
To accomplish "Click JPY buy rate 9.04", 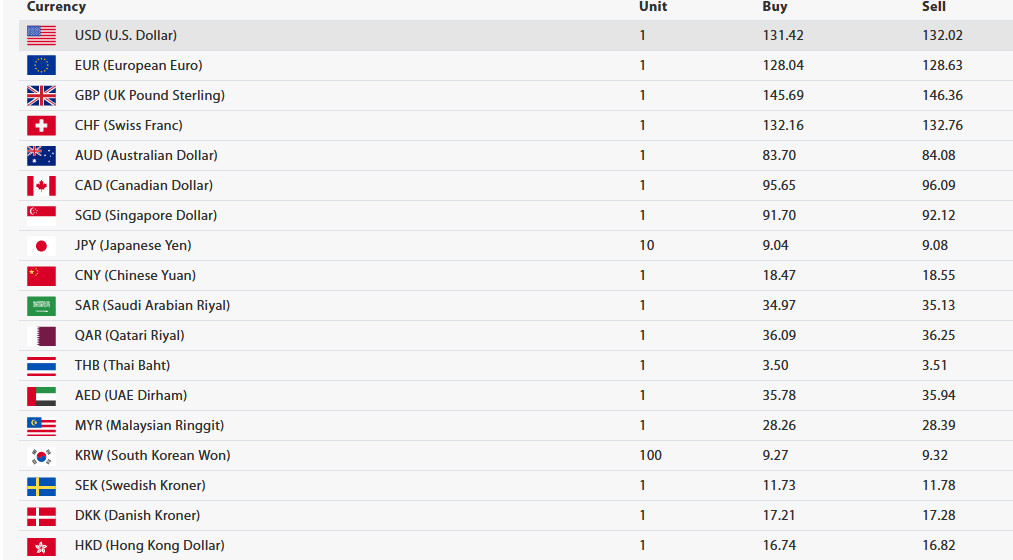I will tap(775, 245).
